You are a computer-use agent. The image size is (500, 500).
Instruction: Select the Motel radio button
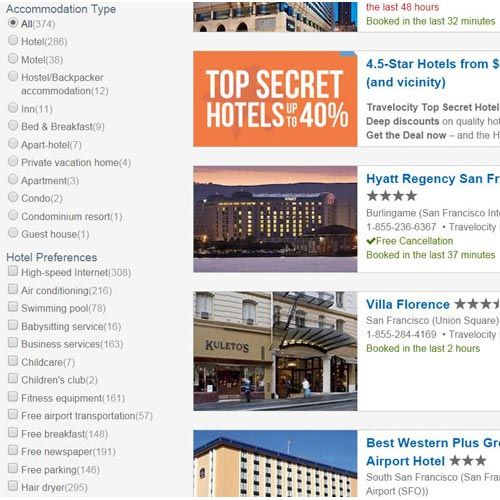[x=13, y=58]
